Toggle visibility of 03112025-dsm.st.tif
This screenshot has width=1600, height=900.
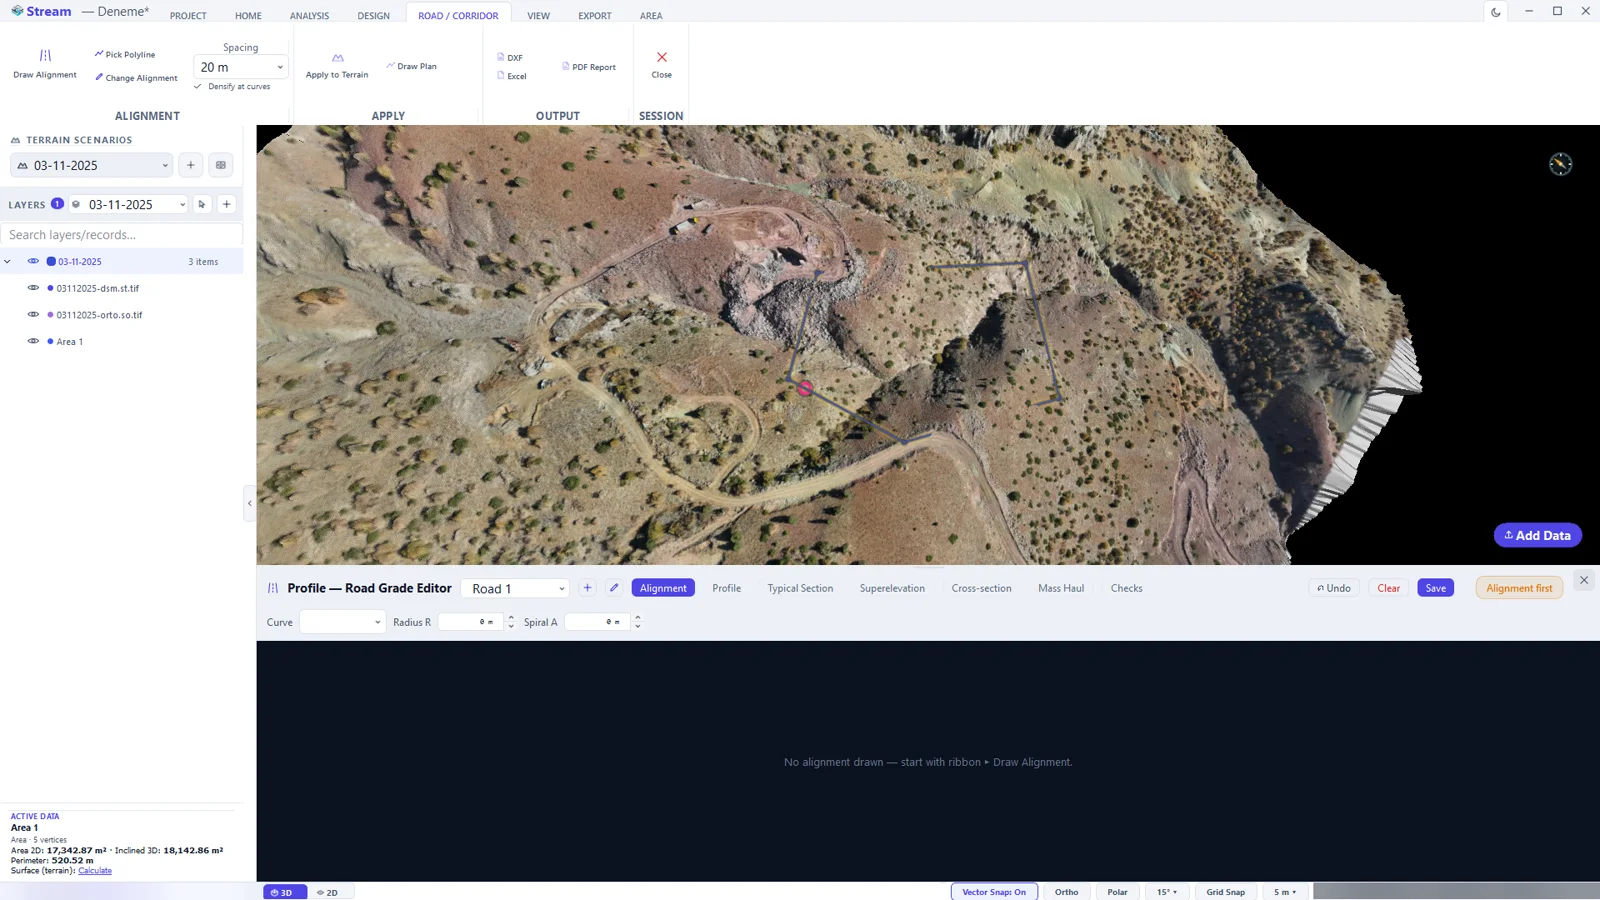pyautogui.click(x=33, y=288)
